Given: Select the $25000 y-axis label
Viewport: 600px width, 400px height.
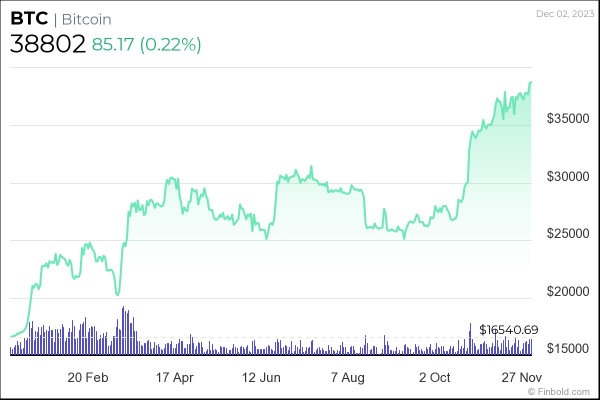Looking at the screenshot, I should click(x=565, y=234).
